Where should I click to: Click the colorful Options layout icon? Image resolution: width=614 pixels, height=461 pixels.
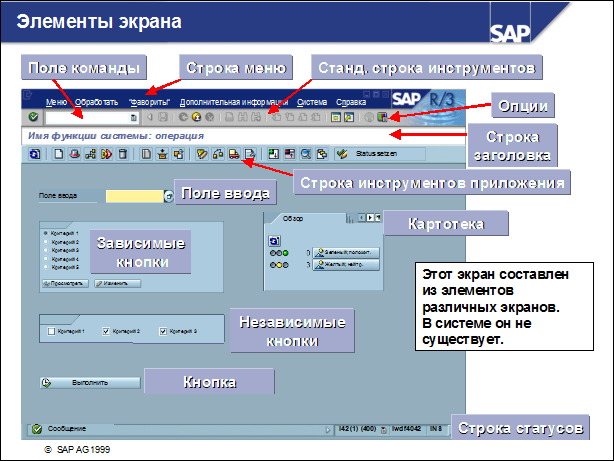click(382, 117)
